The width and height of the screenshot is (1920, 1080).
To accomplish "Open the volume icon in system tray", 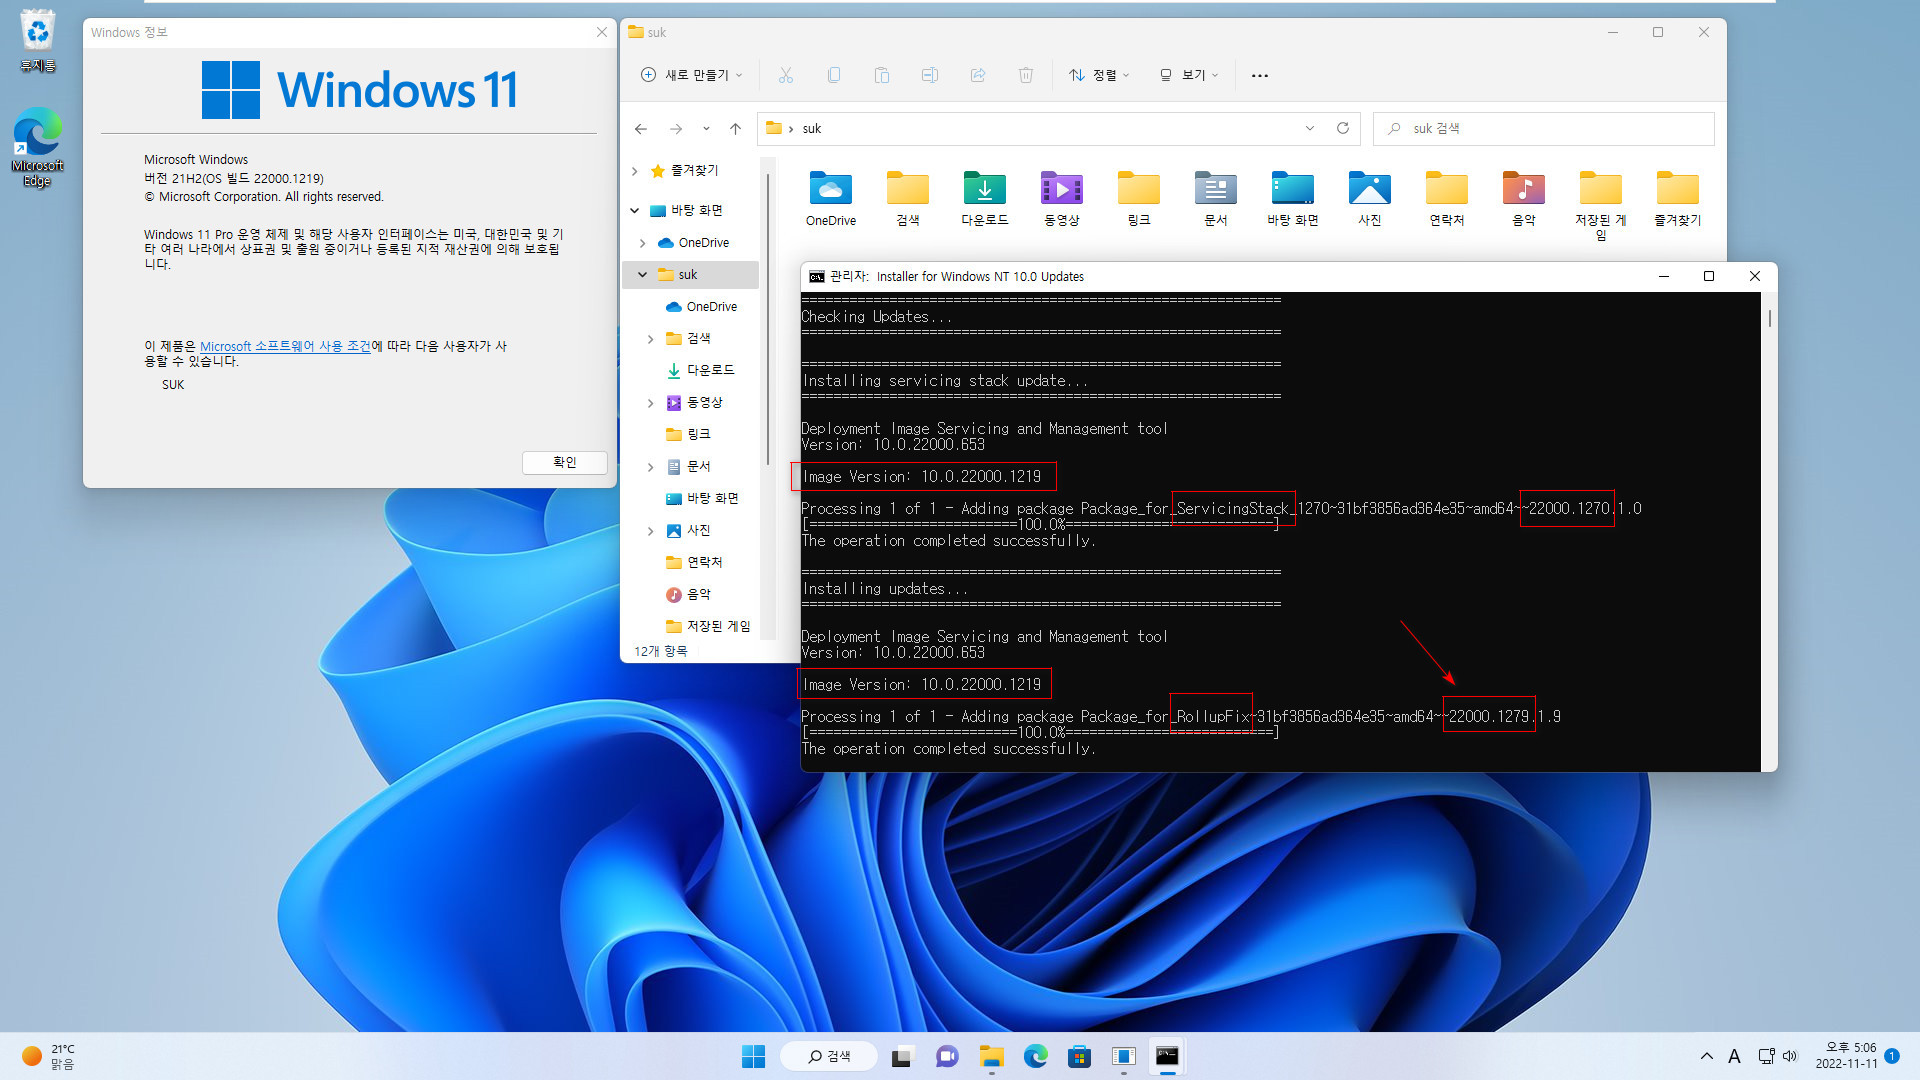I will pyautogui.click(x=1790, y=1056).
